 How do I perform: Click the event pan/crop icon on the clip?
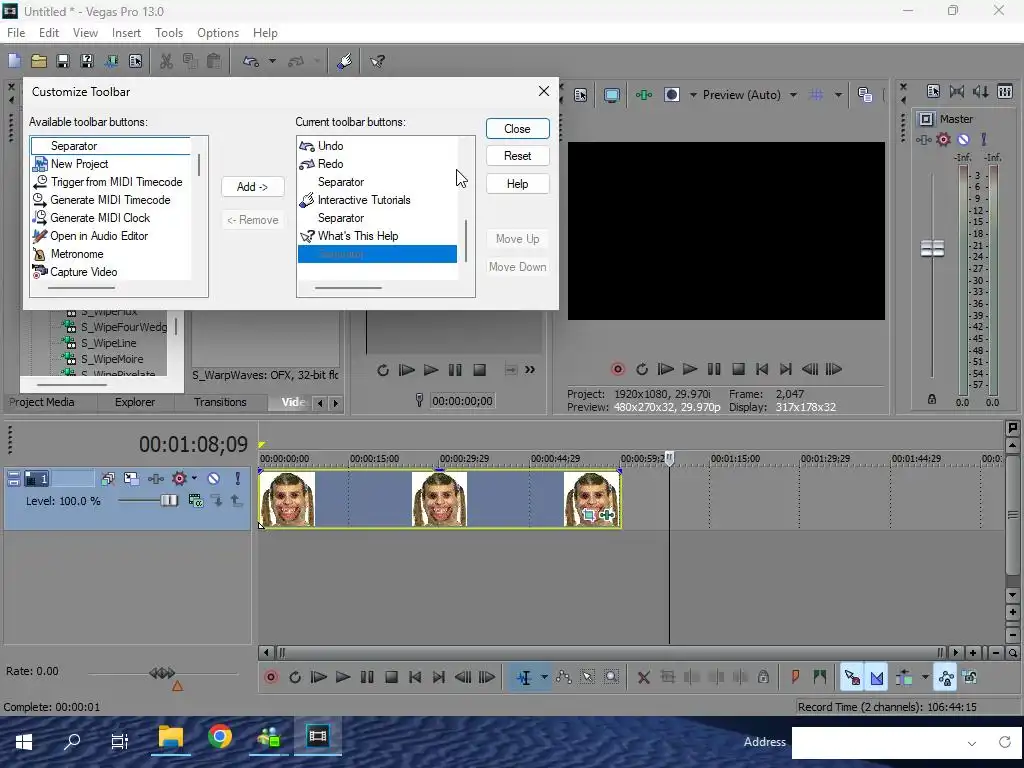pyautogui.click(x=588, y=515)
